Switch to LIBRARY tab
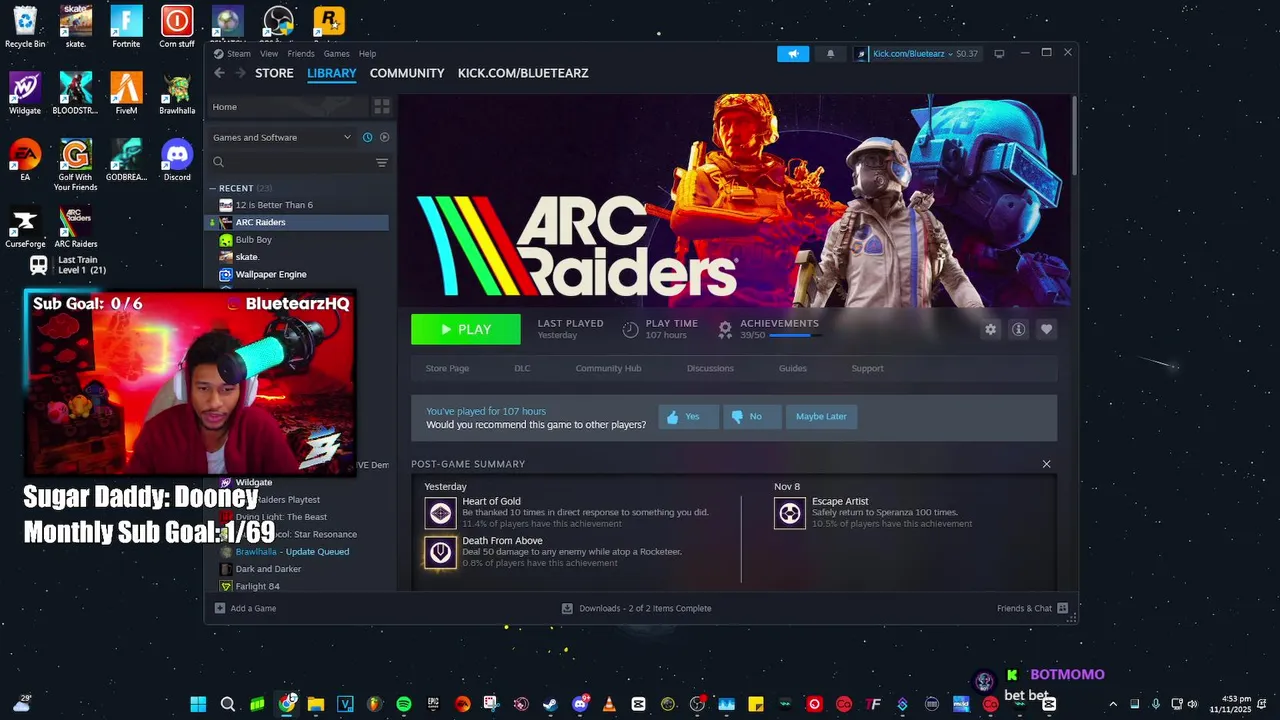The height and width of the screenshot is (720, 1280). 332,73
